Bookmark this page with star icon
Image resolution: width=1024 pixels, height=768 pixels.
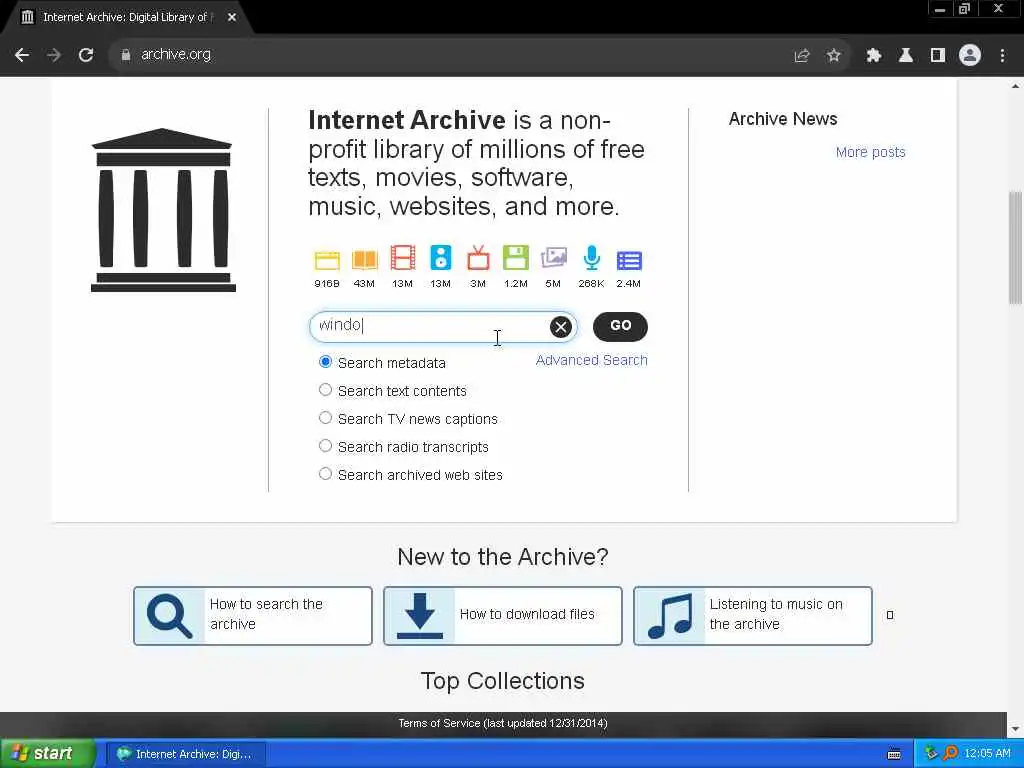click(833, 56)
